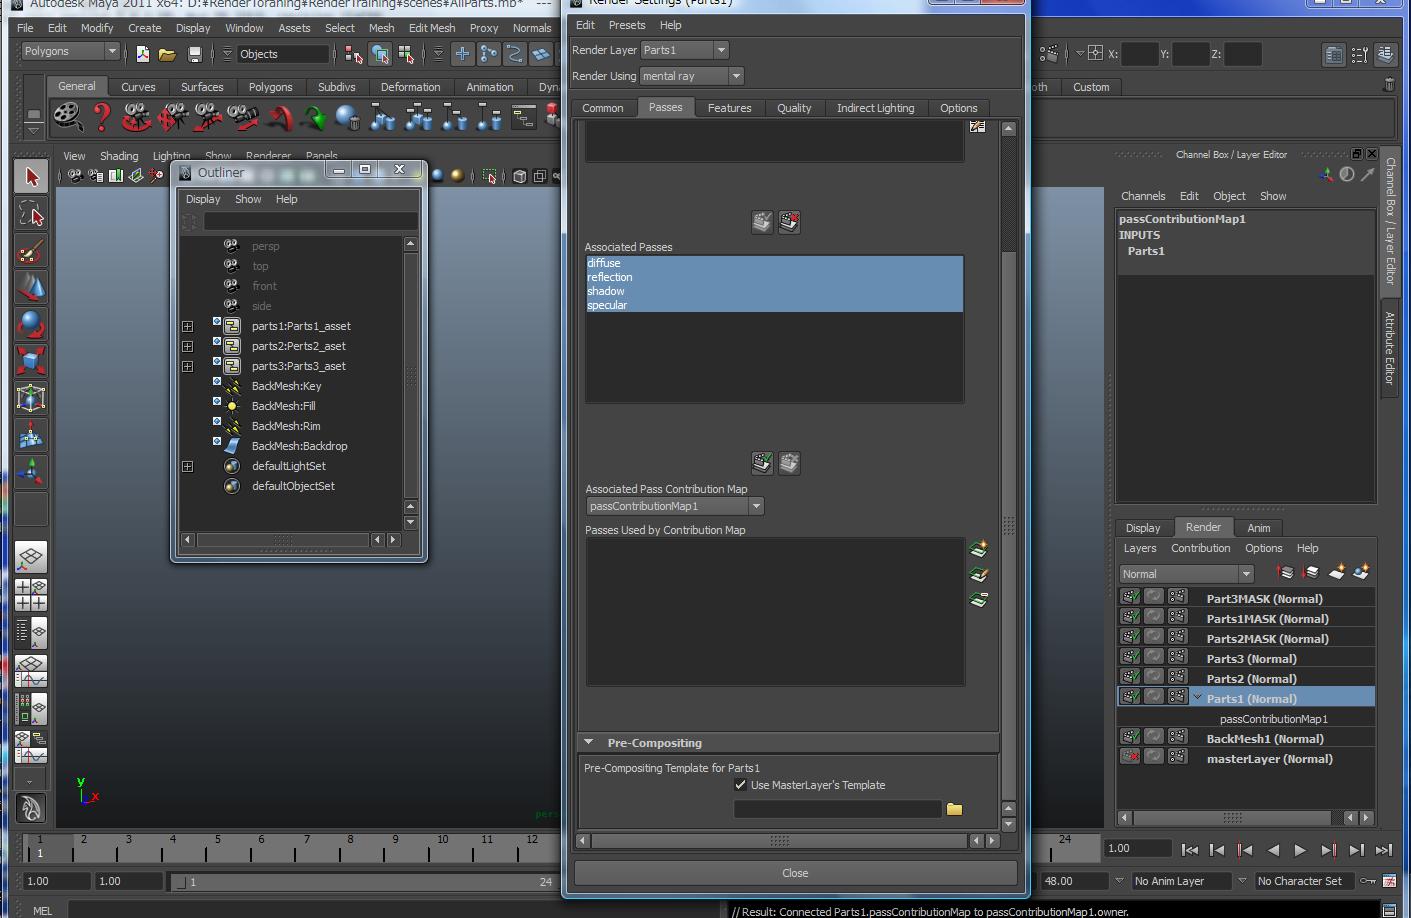
Task: Collapse the Pre-Compositing section
Action: (x=589, y=743)
